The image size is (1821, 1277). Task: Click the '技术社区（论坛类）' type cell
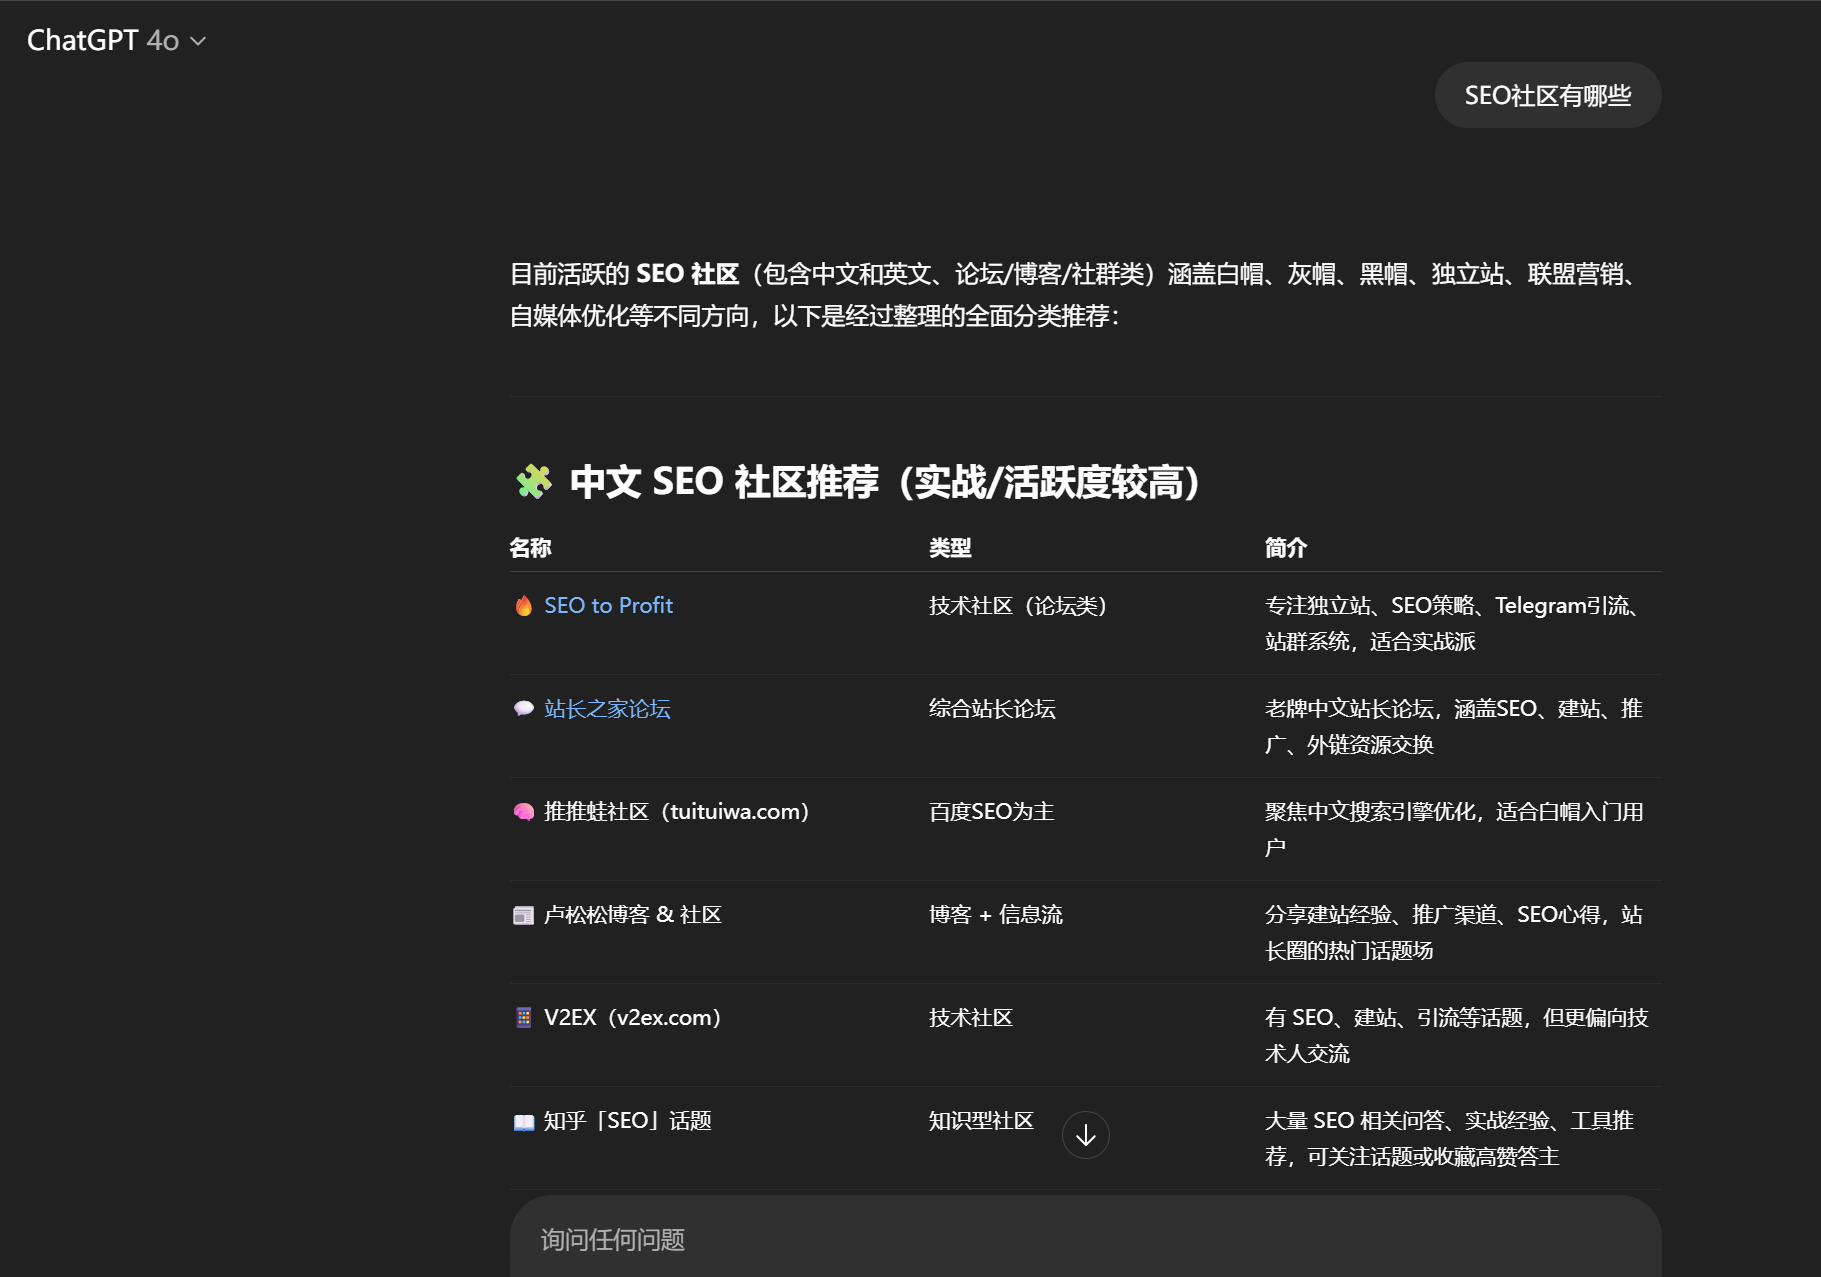[x=1018, y=605]
